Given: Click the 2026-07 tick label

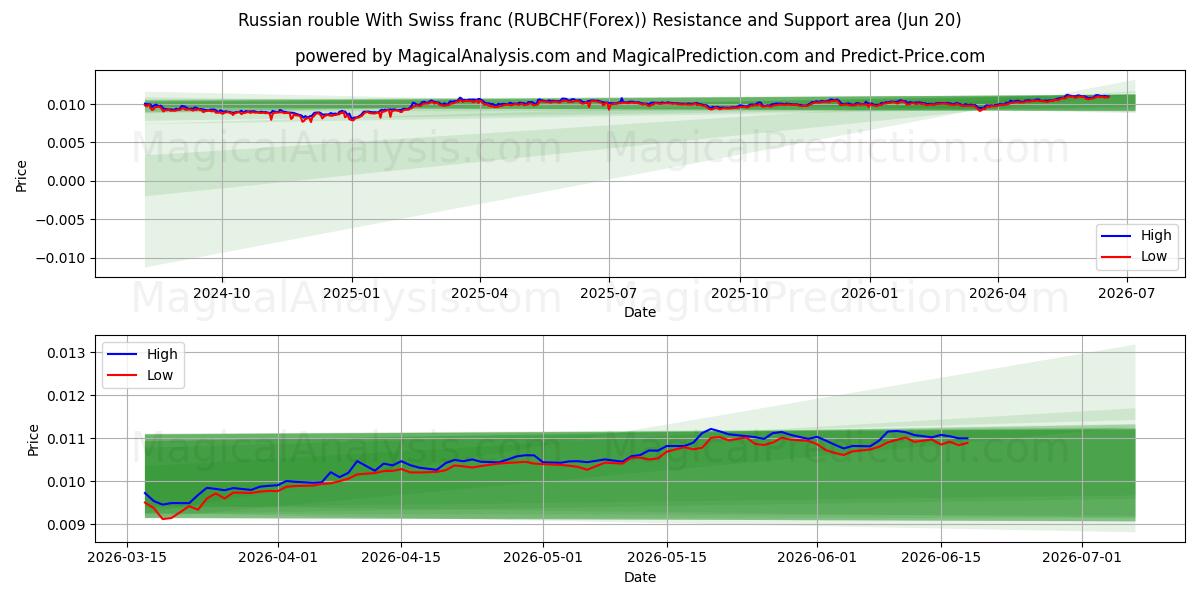Looking at the screenshot, I should (x=1127, y=293).
